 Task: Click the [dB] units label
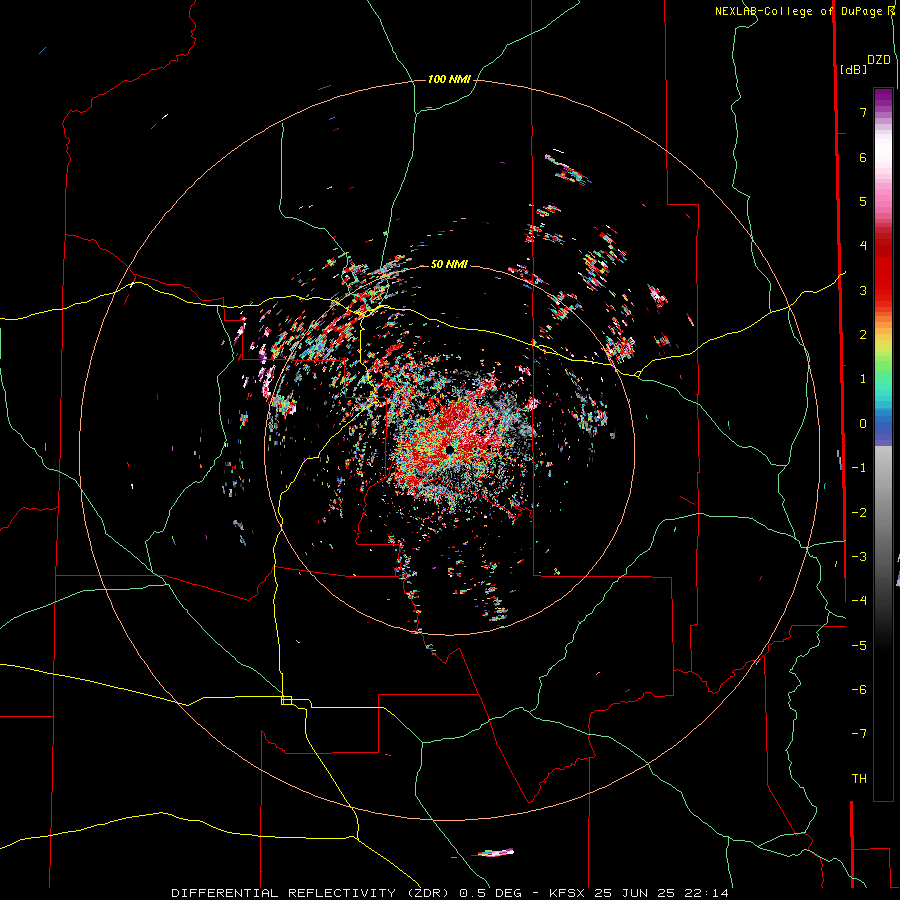pos(853,69)
